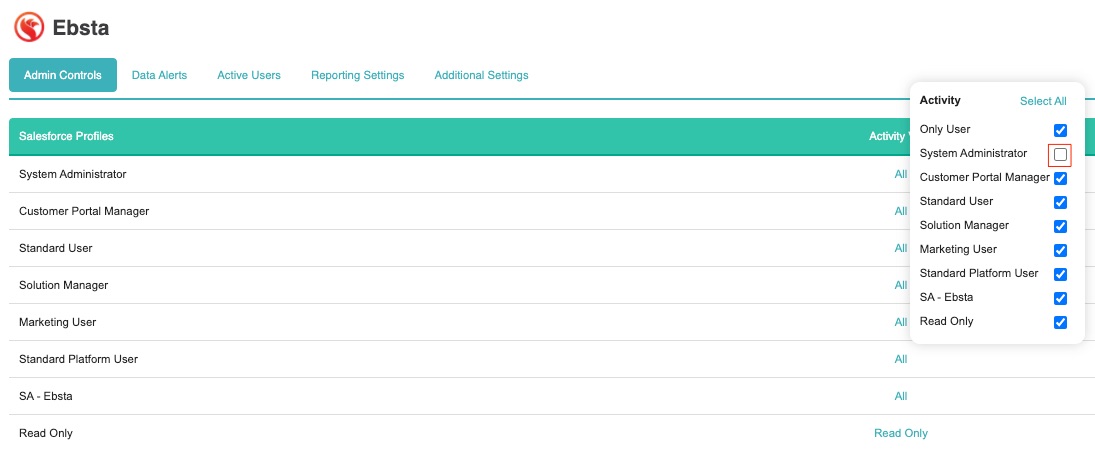This screenshot has width=1095, height=455.
Task: Uncheck the Standard Platform User checkbox
Action: point(1060,274)
